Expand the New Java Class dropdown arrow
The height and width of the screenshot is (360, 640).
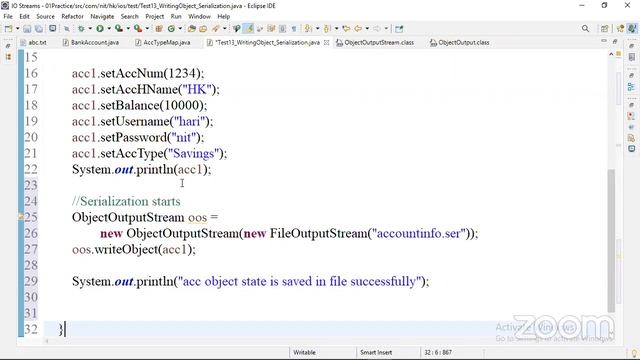(x=180, y=29)
